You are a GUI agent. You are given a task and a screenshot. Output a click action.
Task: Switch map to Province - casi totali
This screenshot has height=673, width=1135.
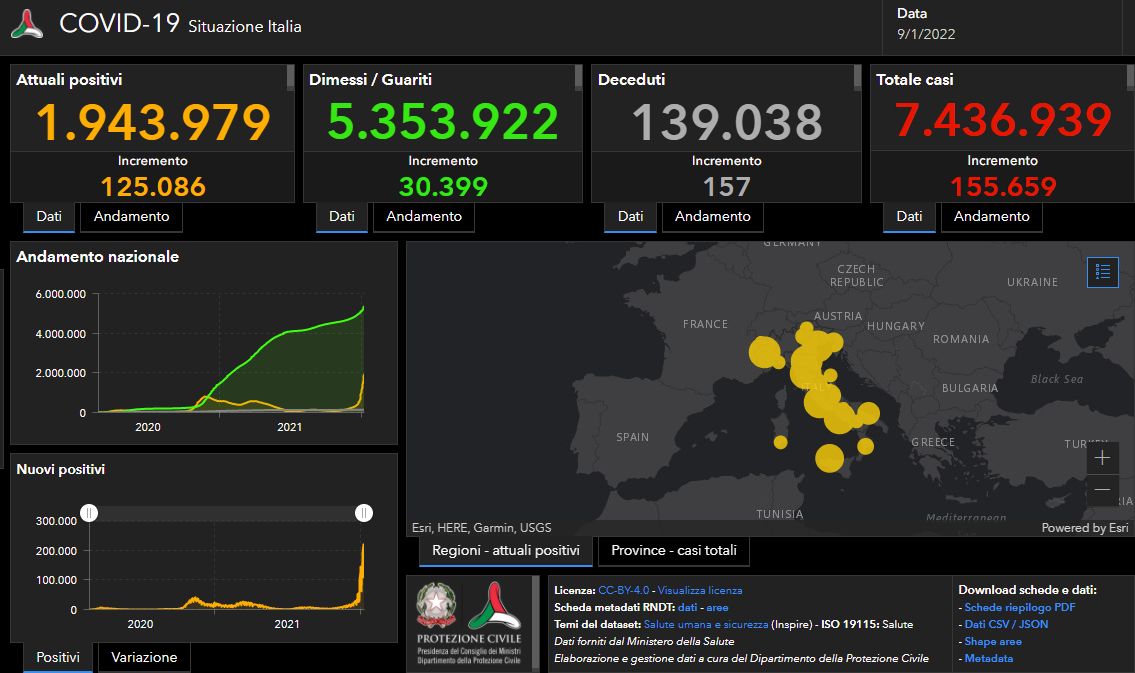pos(673,550)
